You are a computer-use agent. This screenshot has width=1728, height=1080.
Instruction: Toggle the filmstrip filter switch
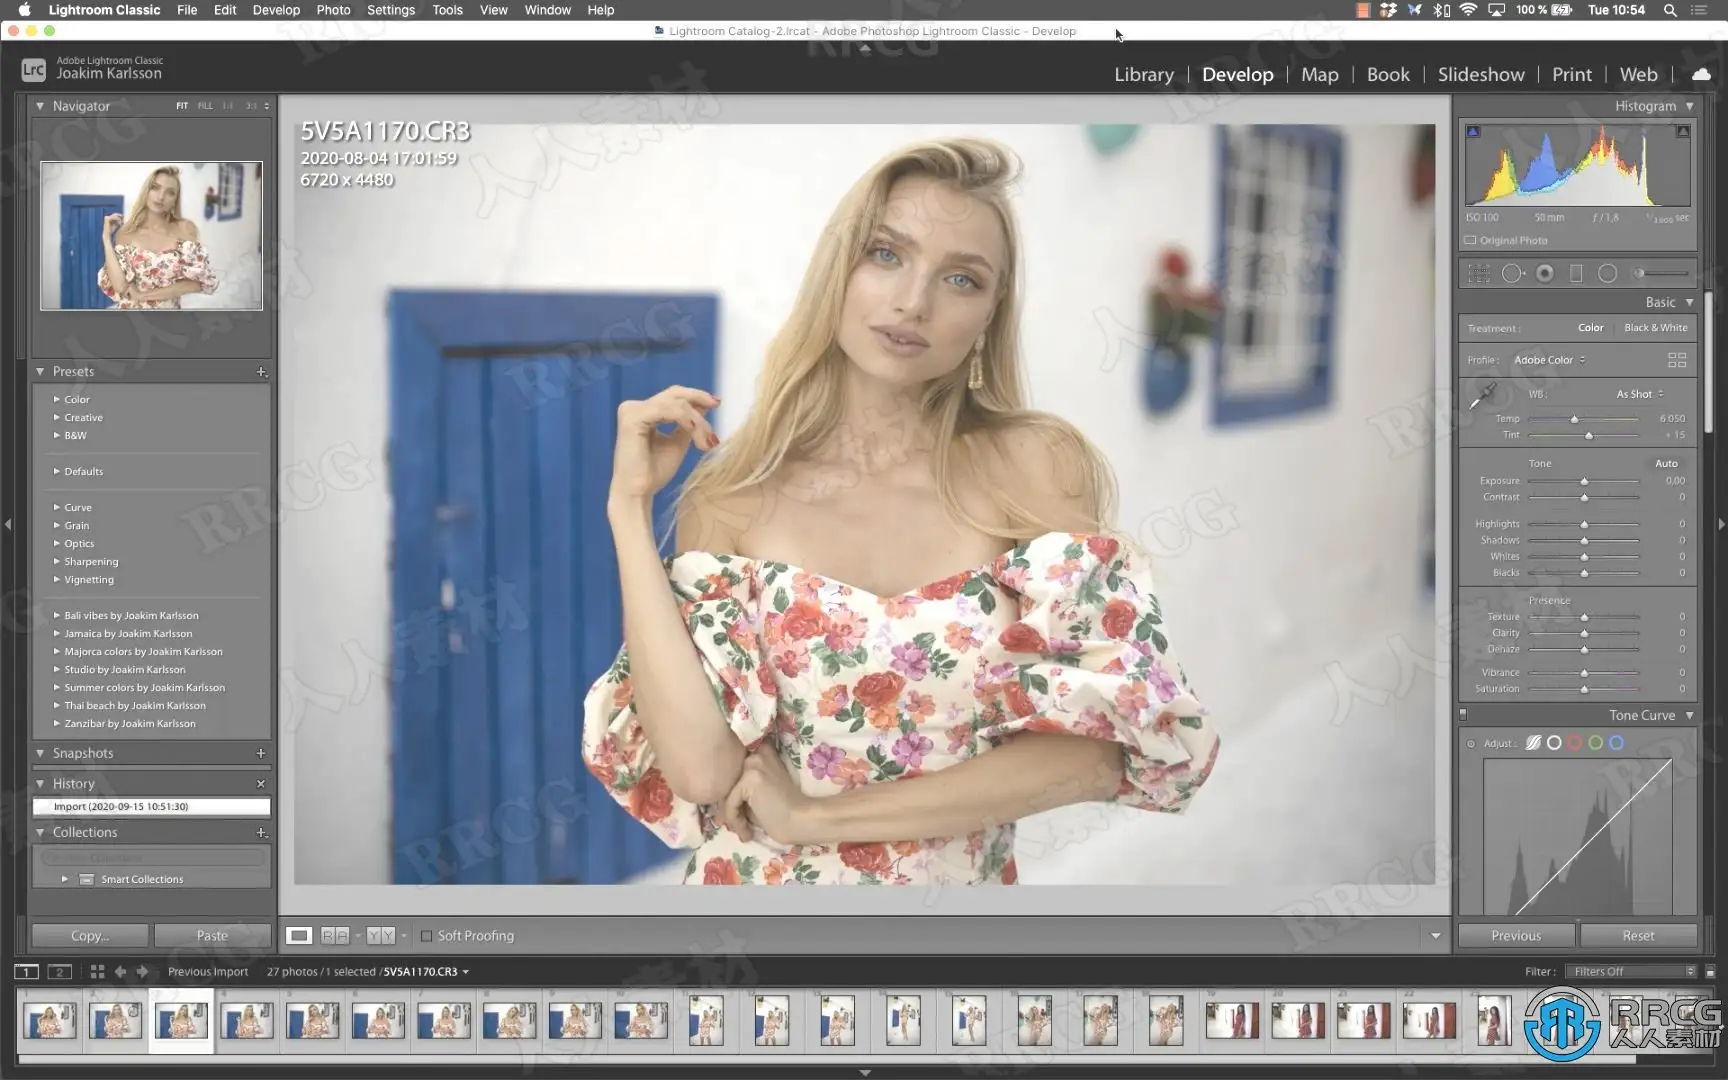coord(1710,971)
